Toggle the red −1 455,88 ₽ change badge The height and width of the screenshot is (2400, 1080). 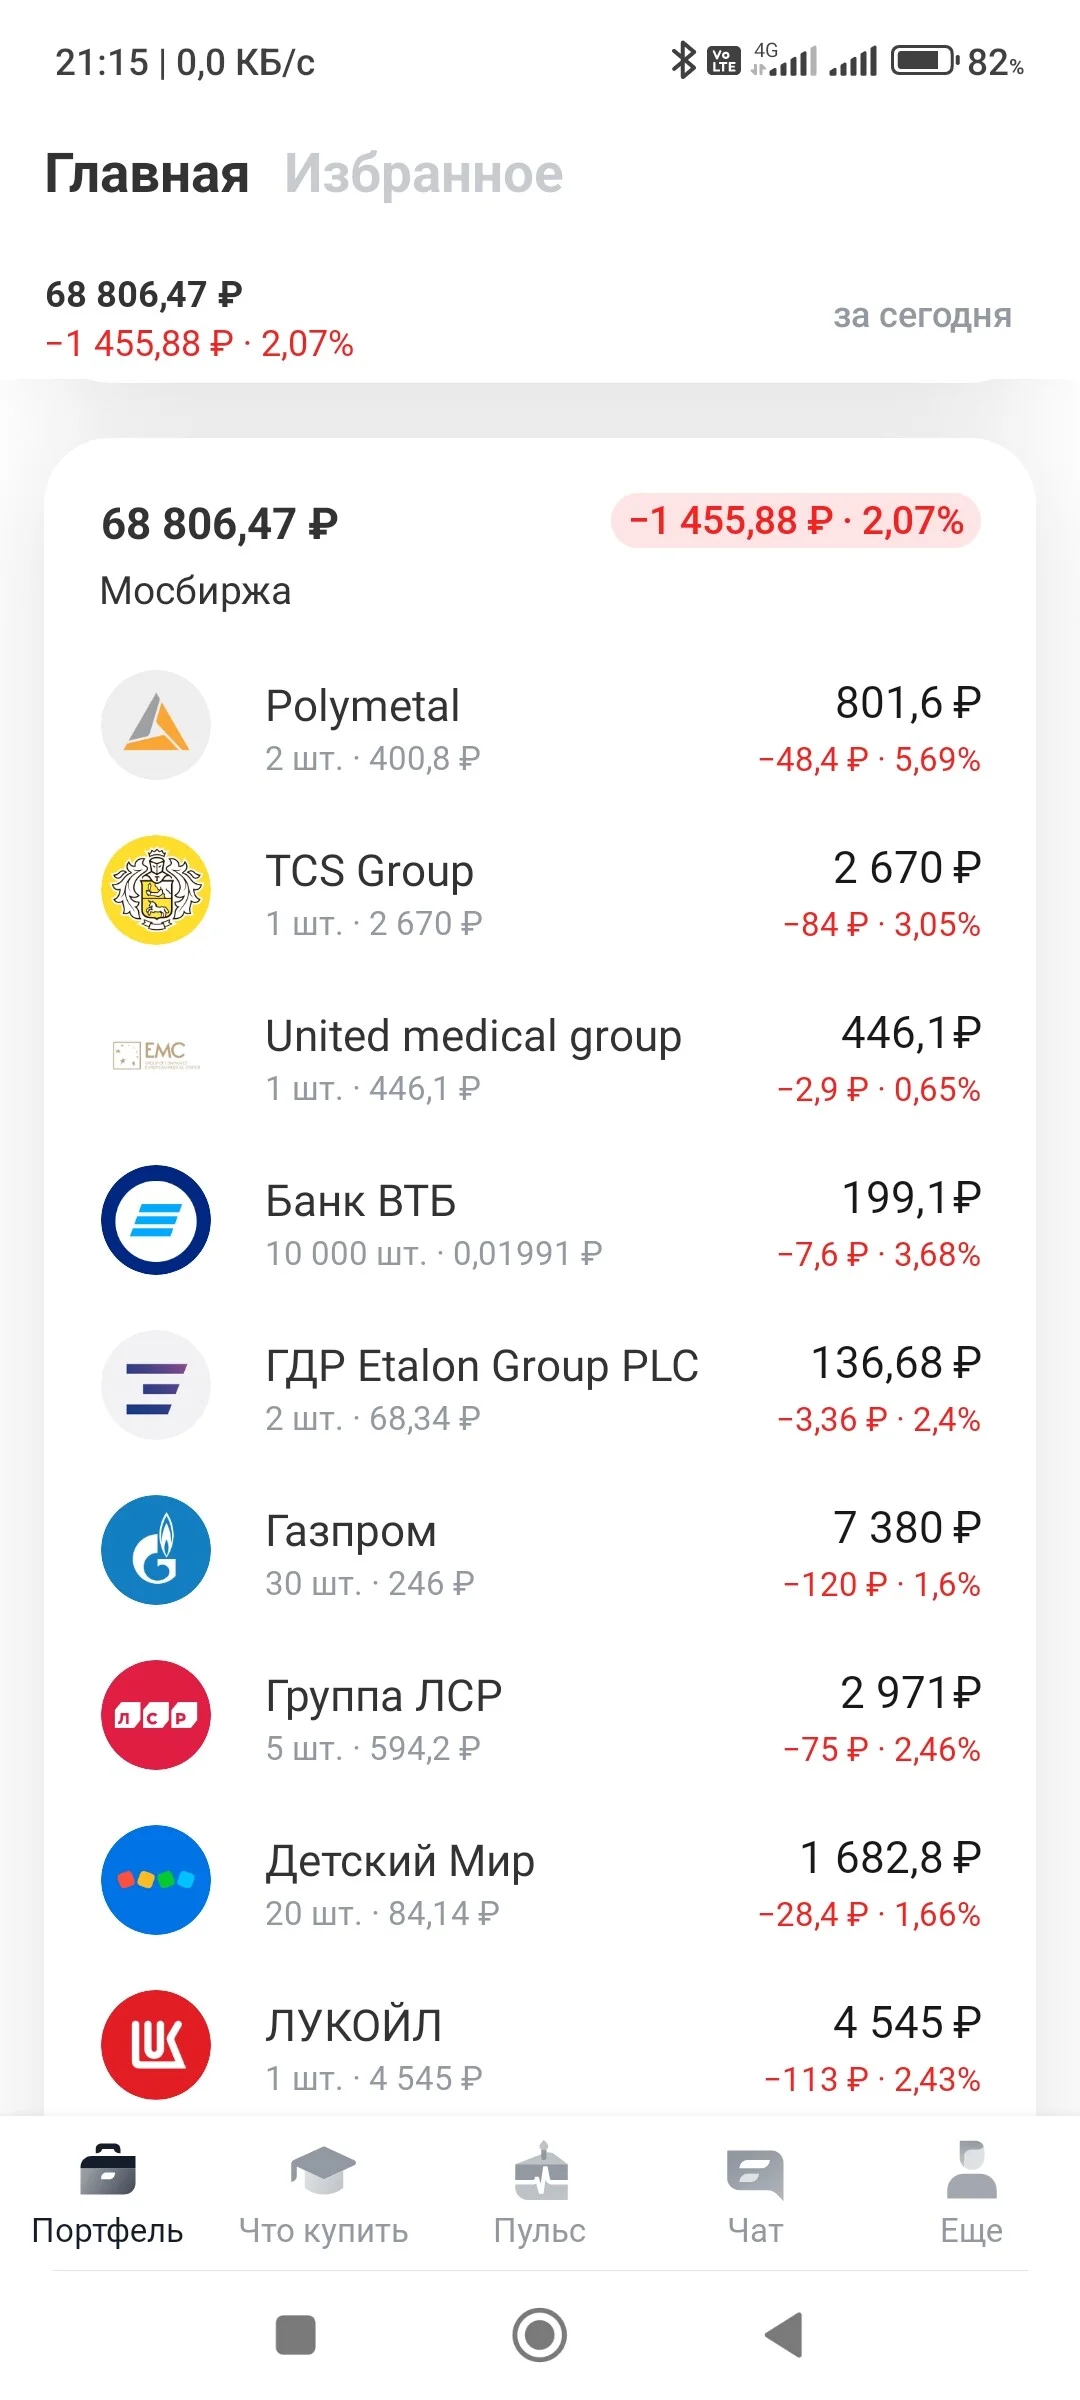point(796,521)
